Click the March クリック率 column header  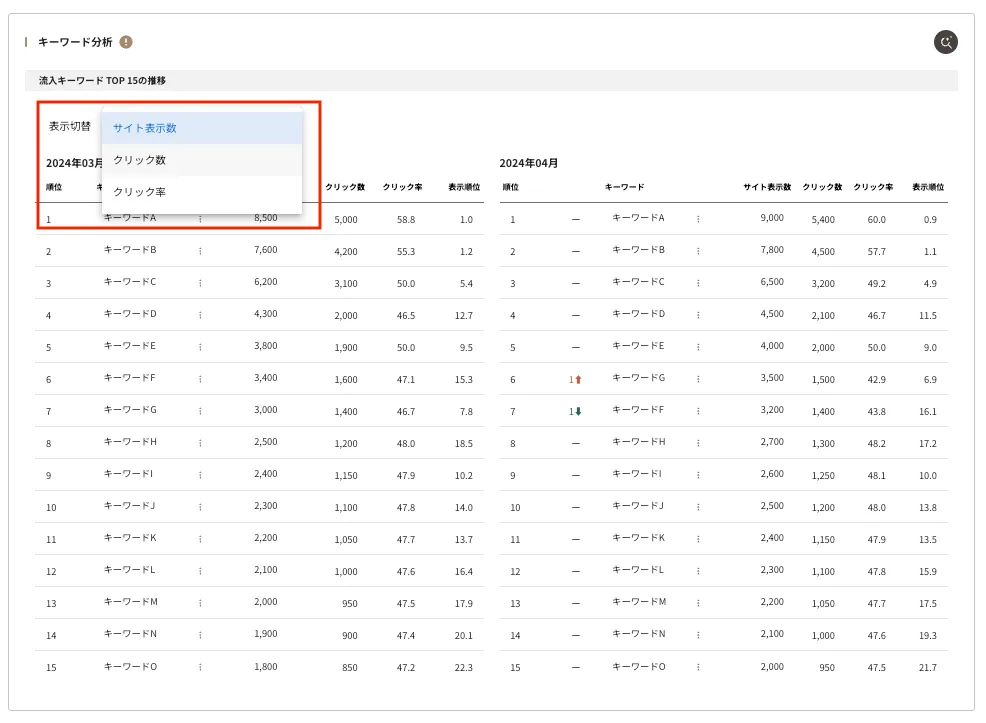(402, 187)
